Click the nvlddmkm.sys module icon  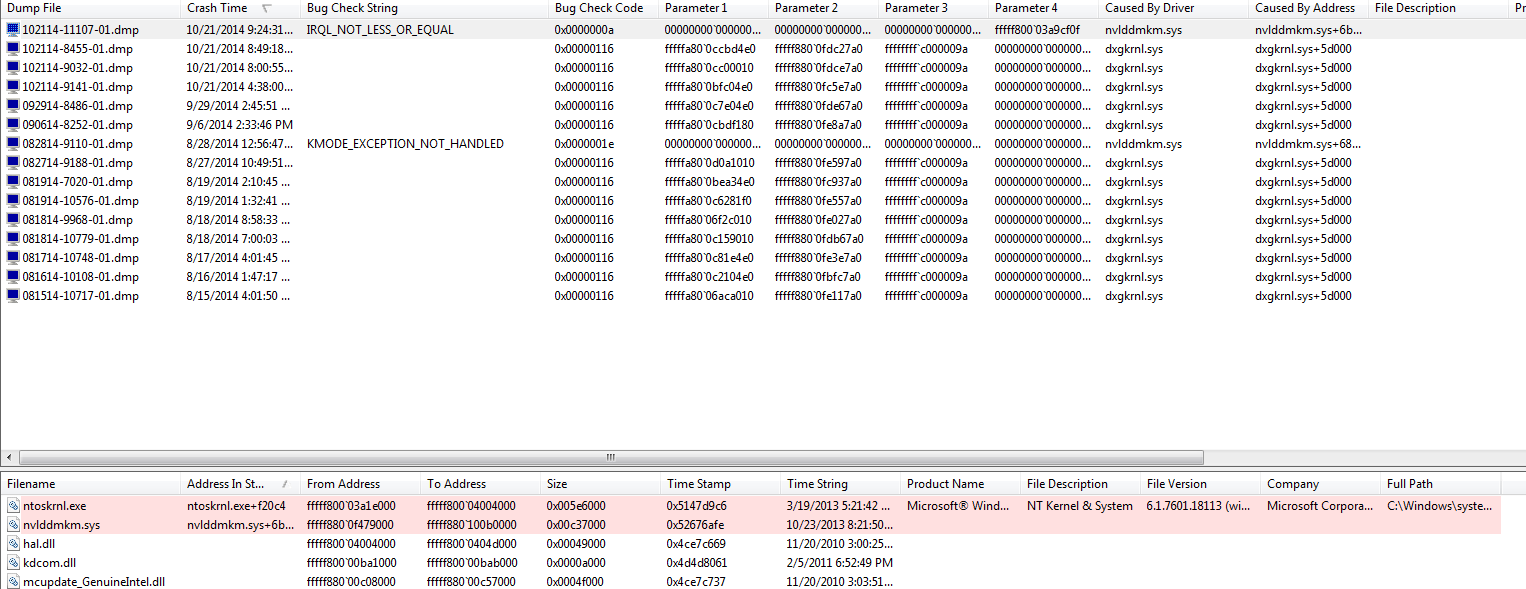point(13,525)
